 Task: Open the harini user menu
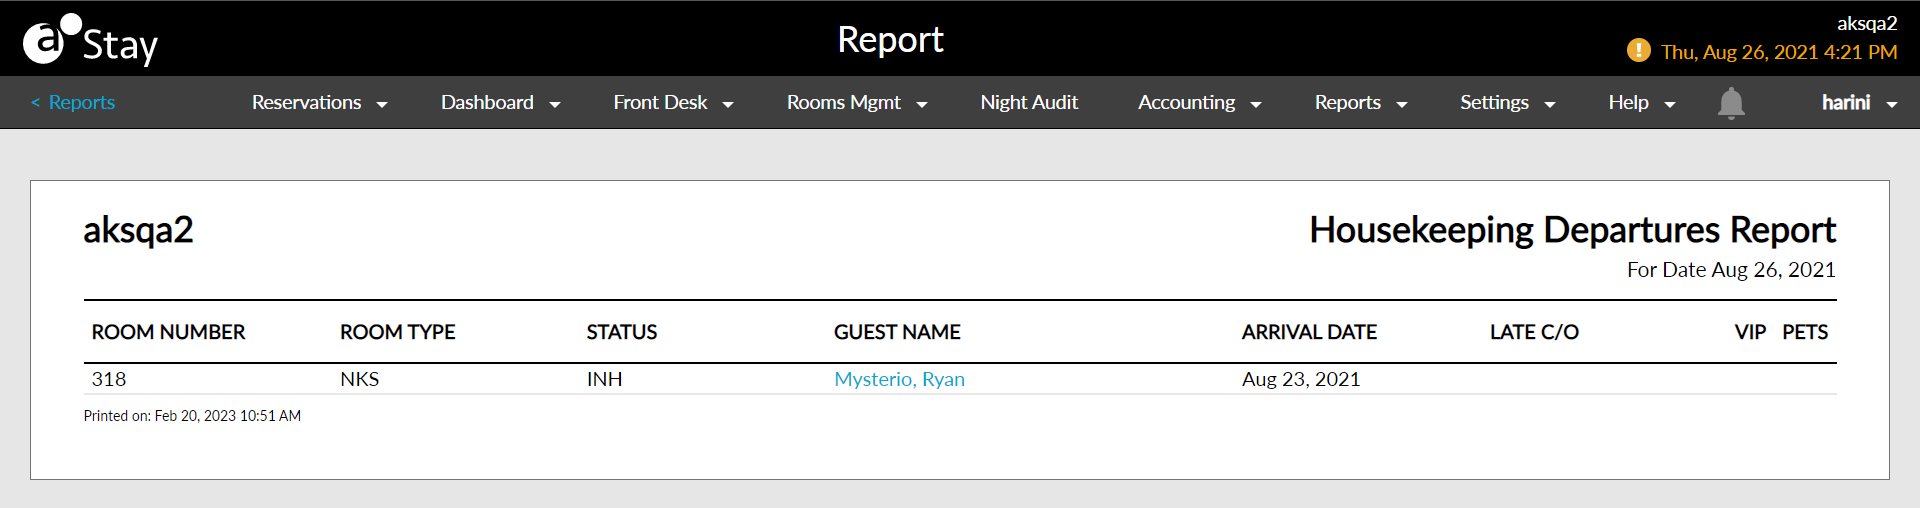coord(1859,102)
